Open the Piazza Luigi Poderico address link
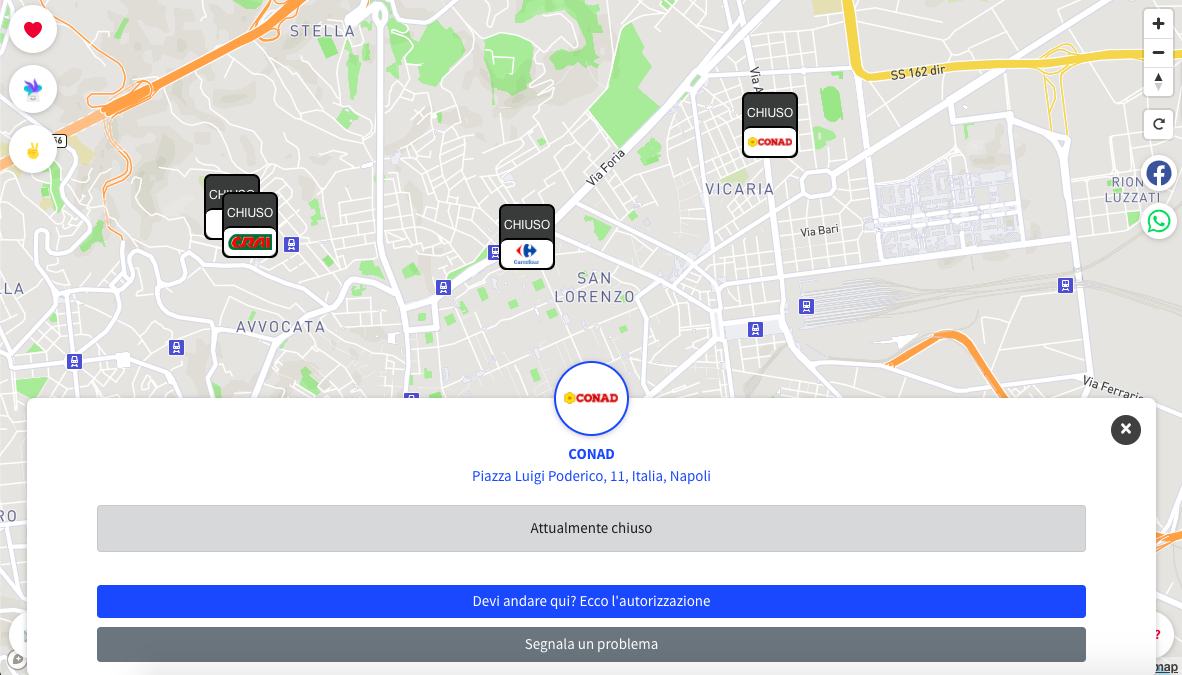Screen dimensions: 1182x675 tap(591, 476)
